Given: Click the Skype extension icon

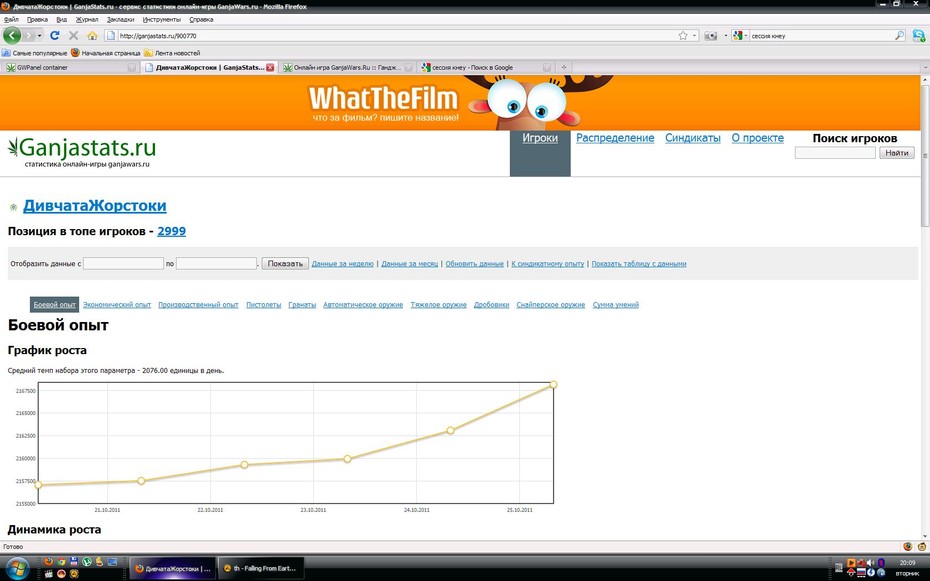Looking at the screenshot, I should [918, 36].
